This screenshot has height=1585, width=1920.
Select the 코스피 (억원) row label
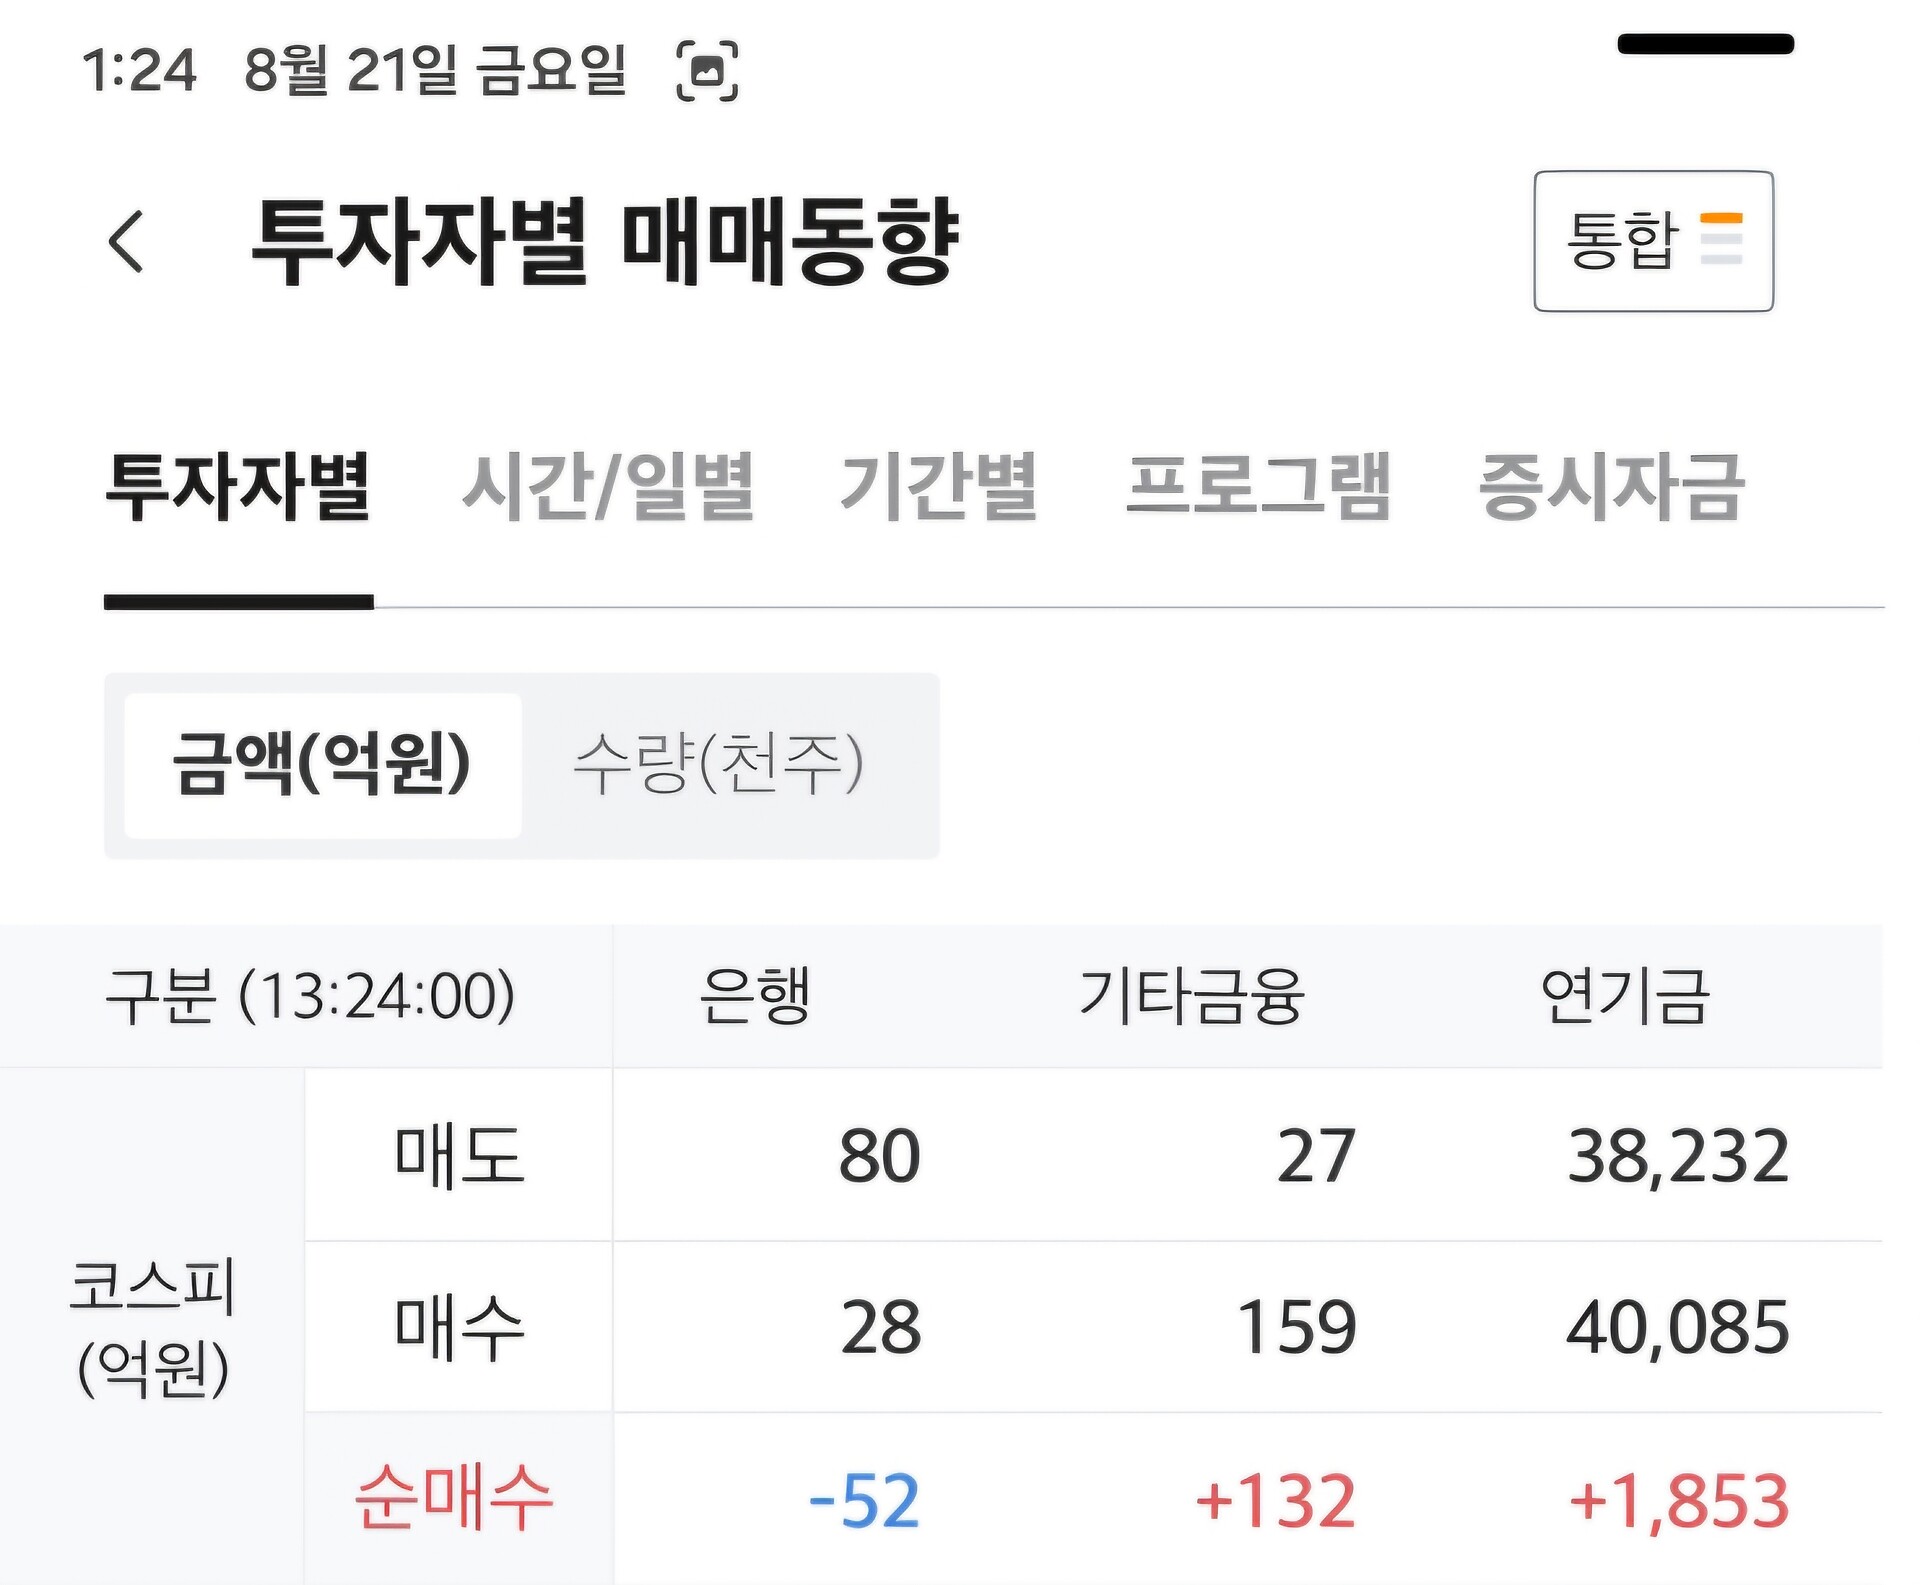[153, 1327]
